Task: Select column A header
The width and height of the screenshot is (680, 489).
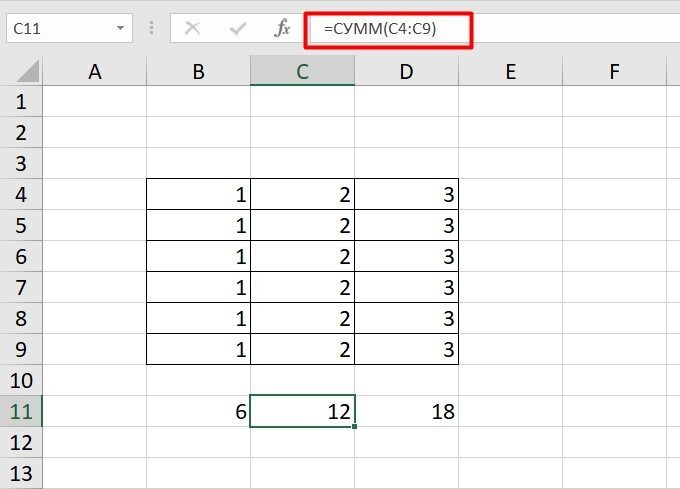Action: pyautogui.click(x=95, y=71)
